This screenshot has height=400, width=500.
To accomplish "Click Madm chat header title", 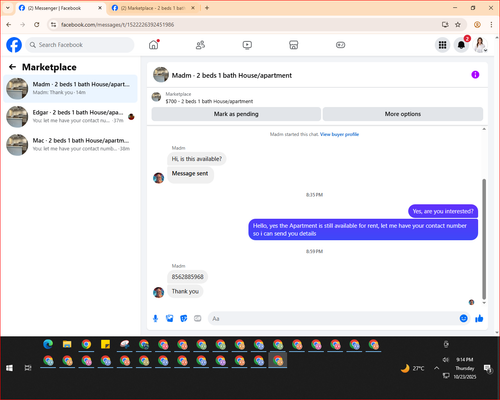I will pyautogui.click(x=232, y=75).
